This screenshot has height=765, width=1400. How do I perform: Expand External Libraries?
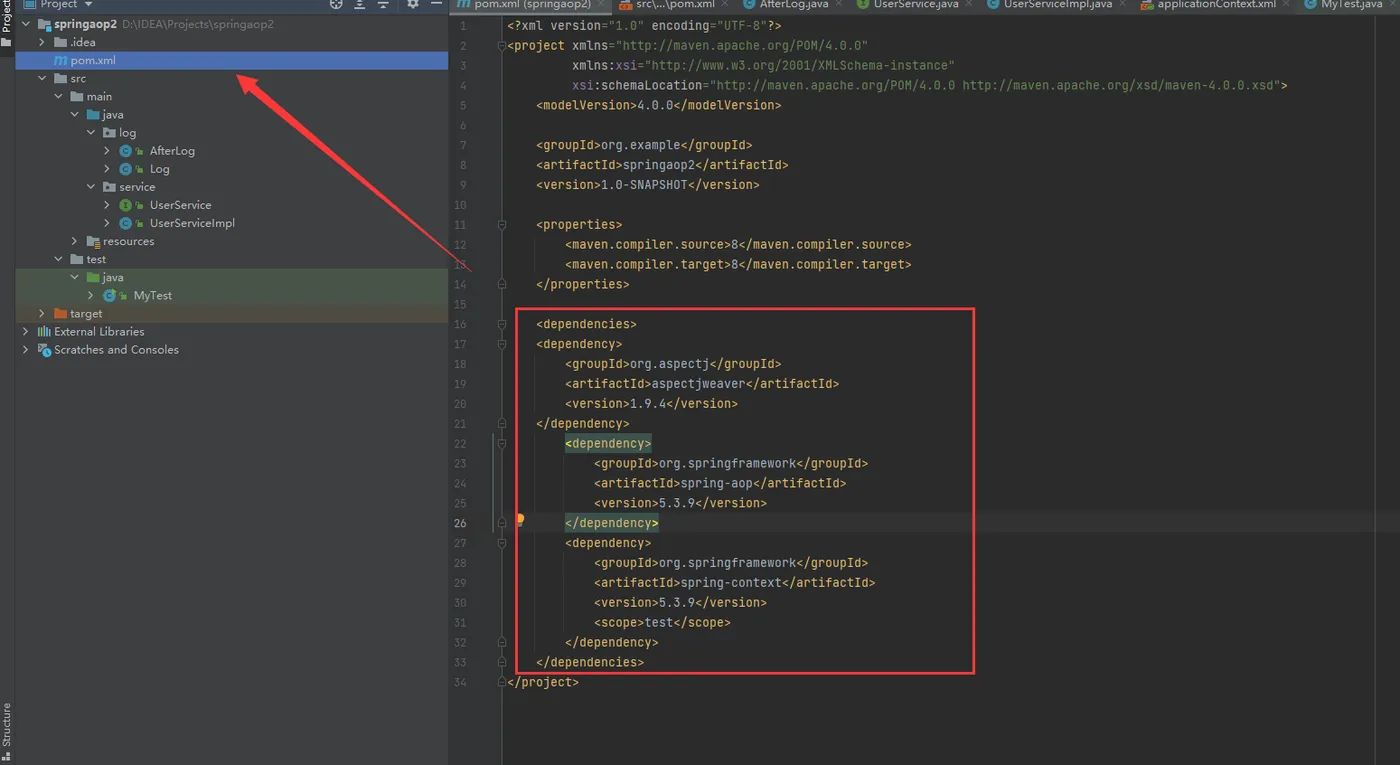click(26, 331)
